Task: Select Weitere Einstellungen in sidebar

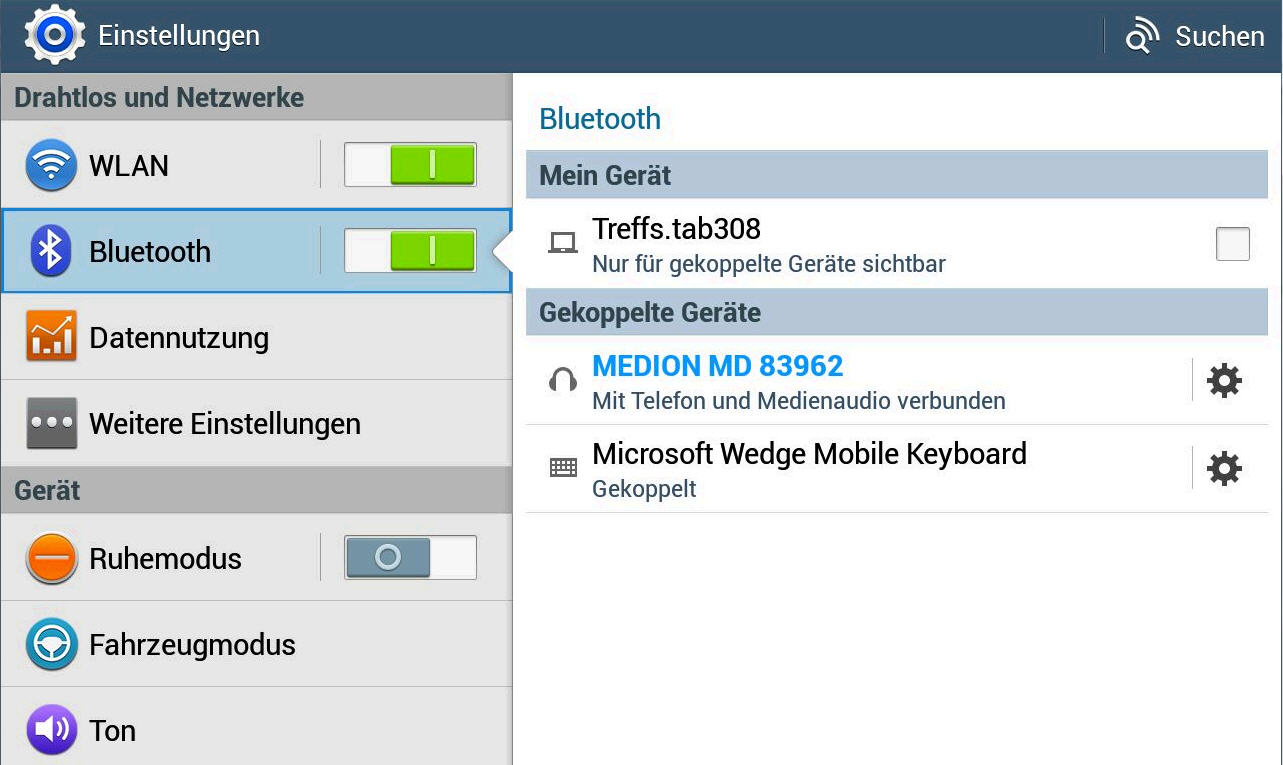Action: pyautogui.click(x=225, y=424)
